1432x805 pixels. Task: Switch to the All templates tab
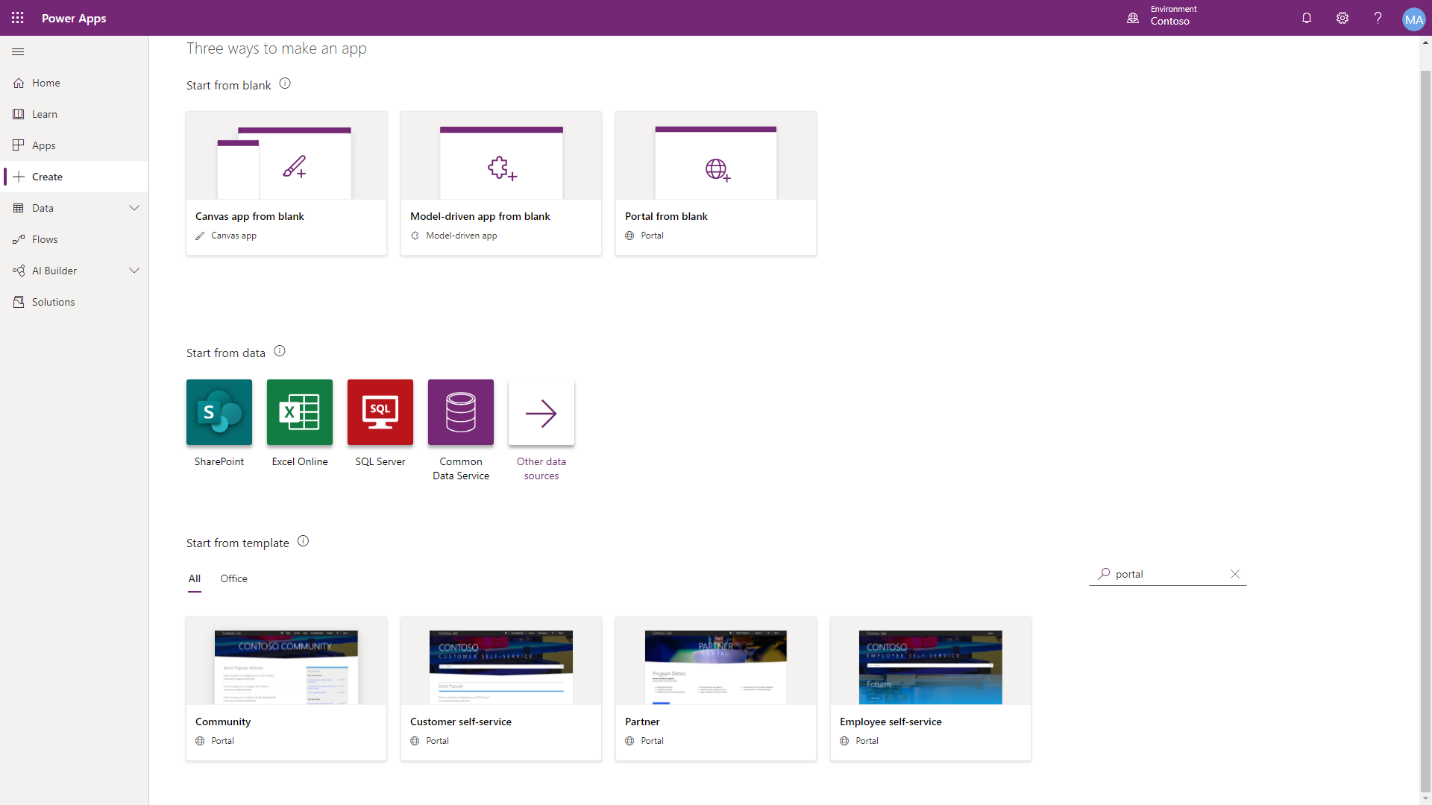(194, 579)
